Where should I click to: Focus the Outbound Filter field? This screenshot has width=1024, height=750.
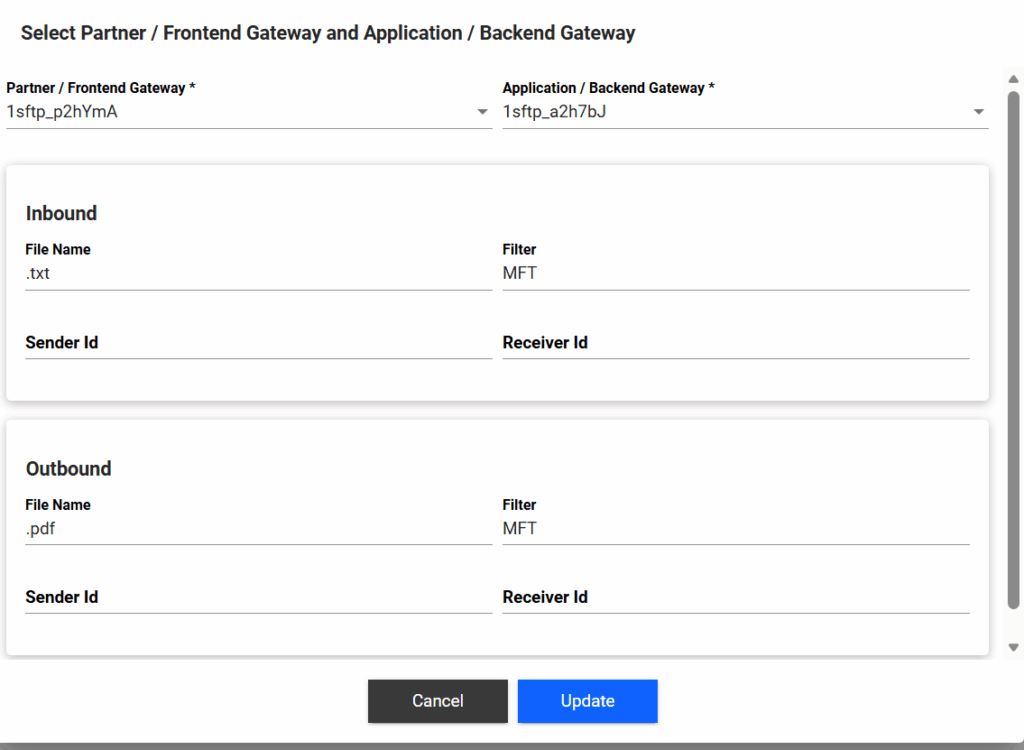point(735,528)
